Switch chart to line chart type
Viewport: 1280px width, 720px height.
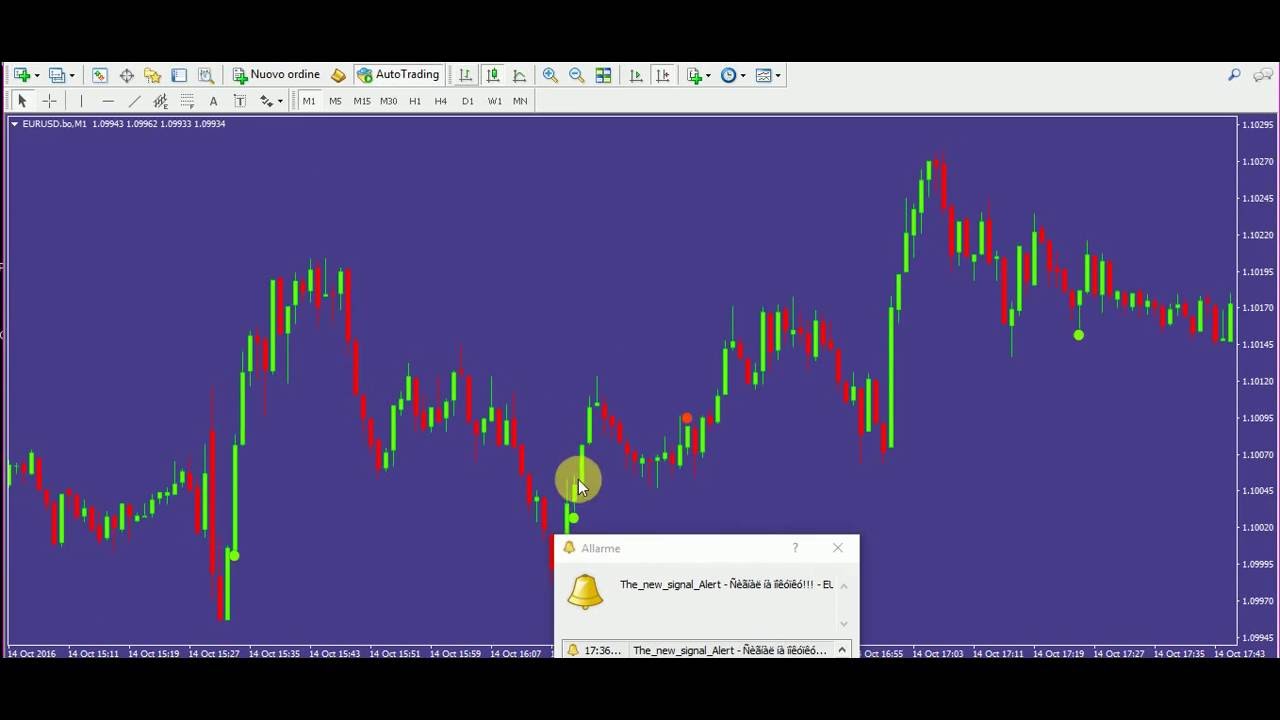click(x=519, y=75)
